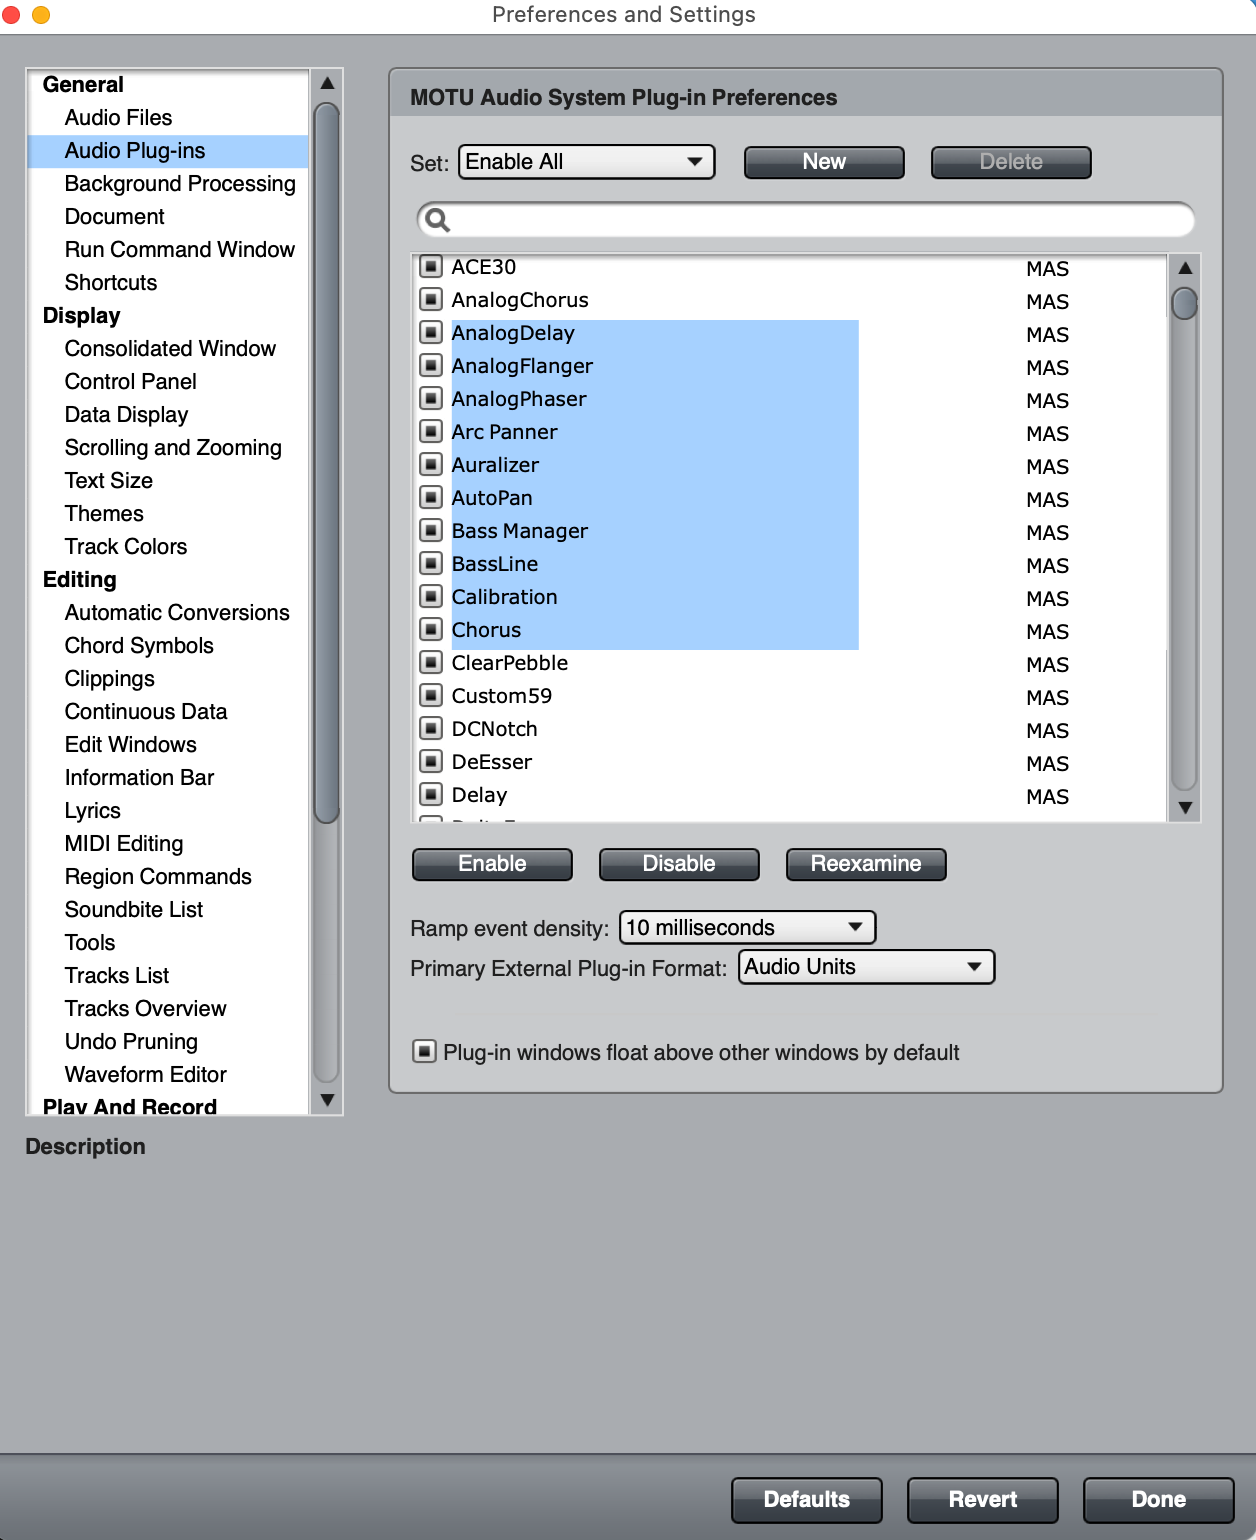1256x1540 pixels.
Task: Click the Enable button
Action: coord(492,864)
